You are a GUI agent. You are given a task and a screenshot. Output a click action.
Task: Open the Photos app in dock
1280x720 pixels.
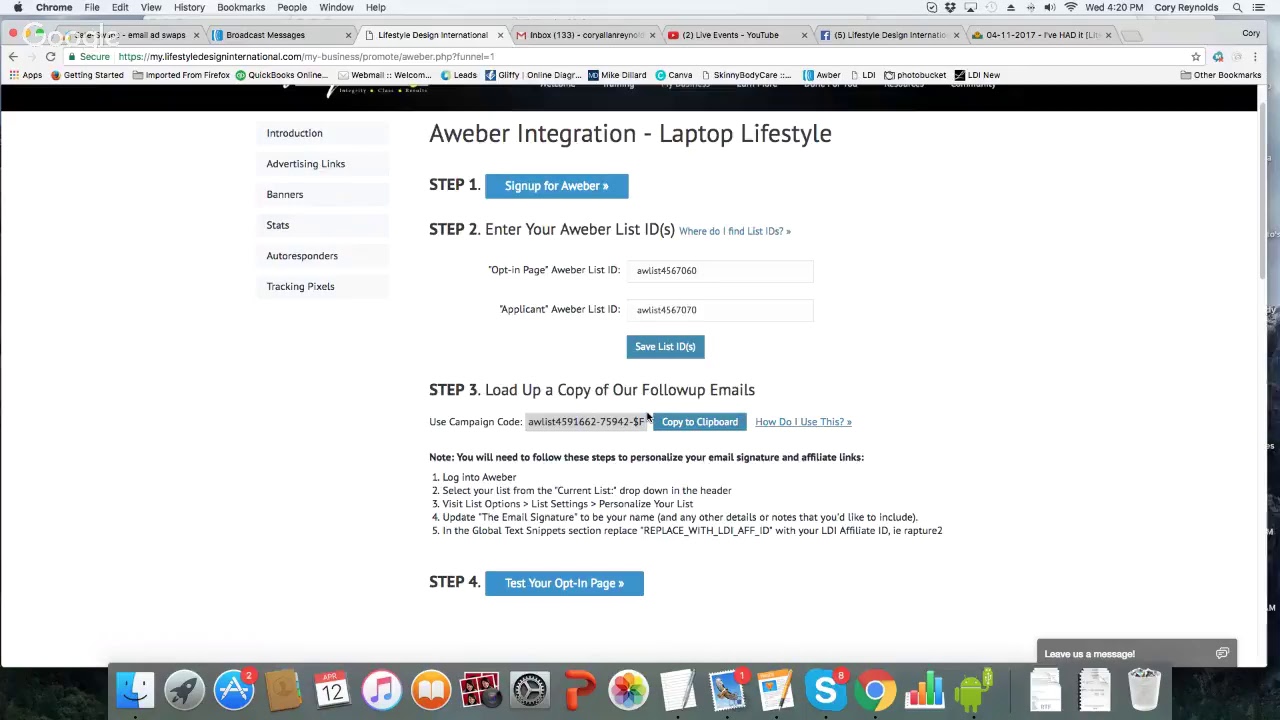point(628,690)
